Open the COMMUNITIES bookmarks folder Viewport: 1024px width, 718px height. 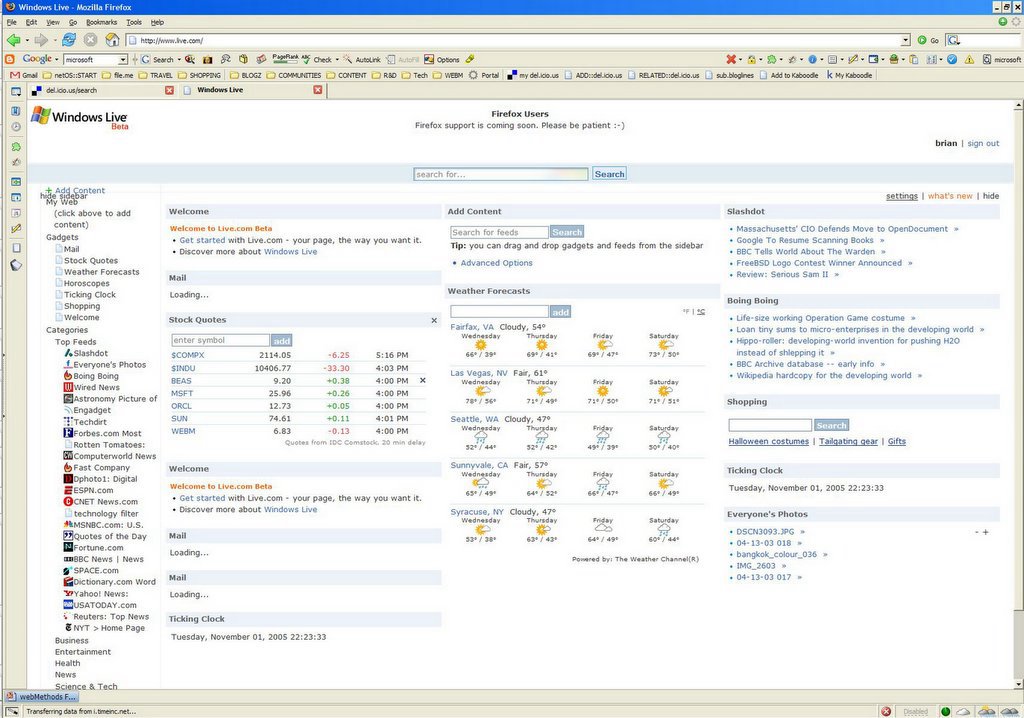tap(294, 75)
